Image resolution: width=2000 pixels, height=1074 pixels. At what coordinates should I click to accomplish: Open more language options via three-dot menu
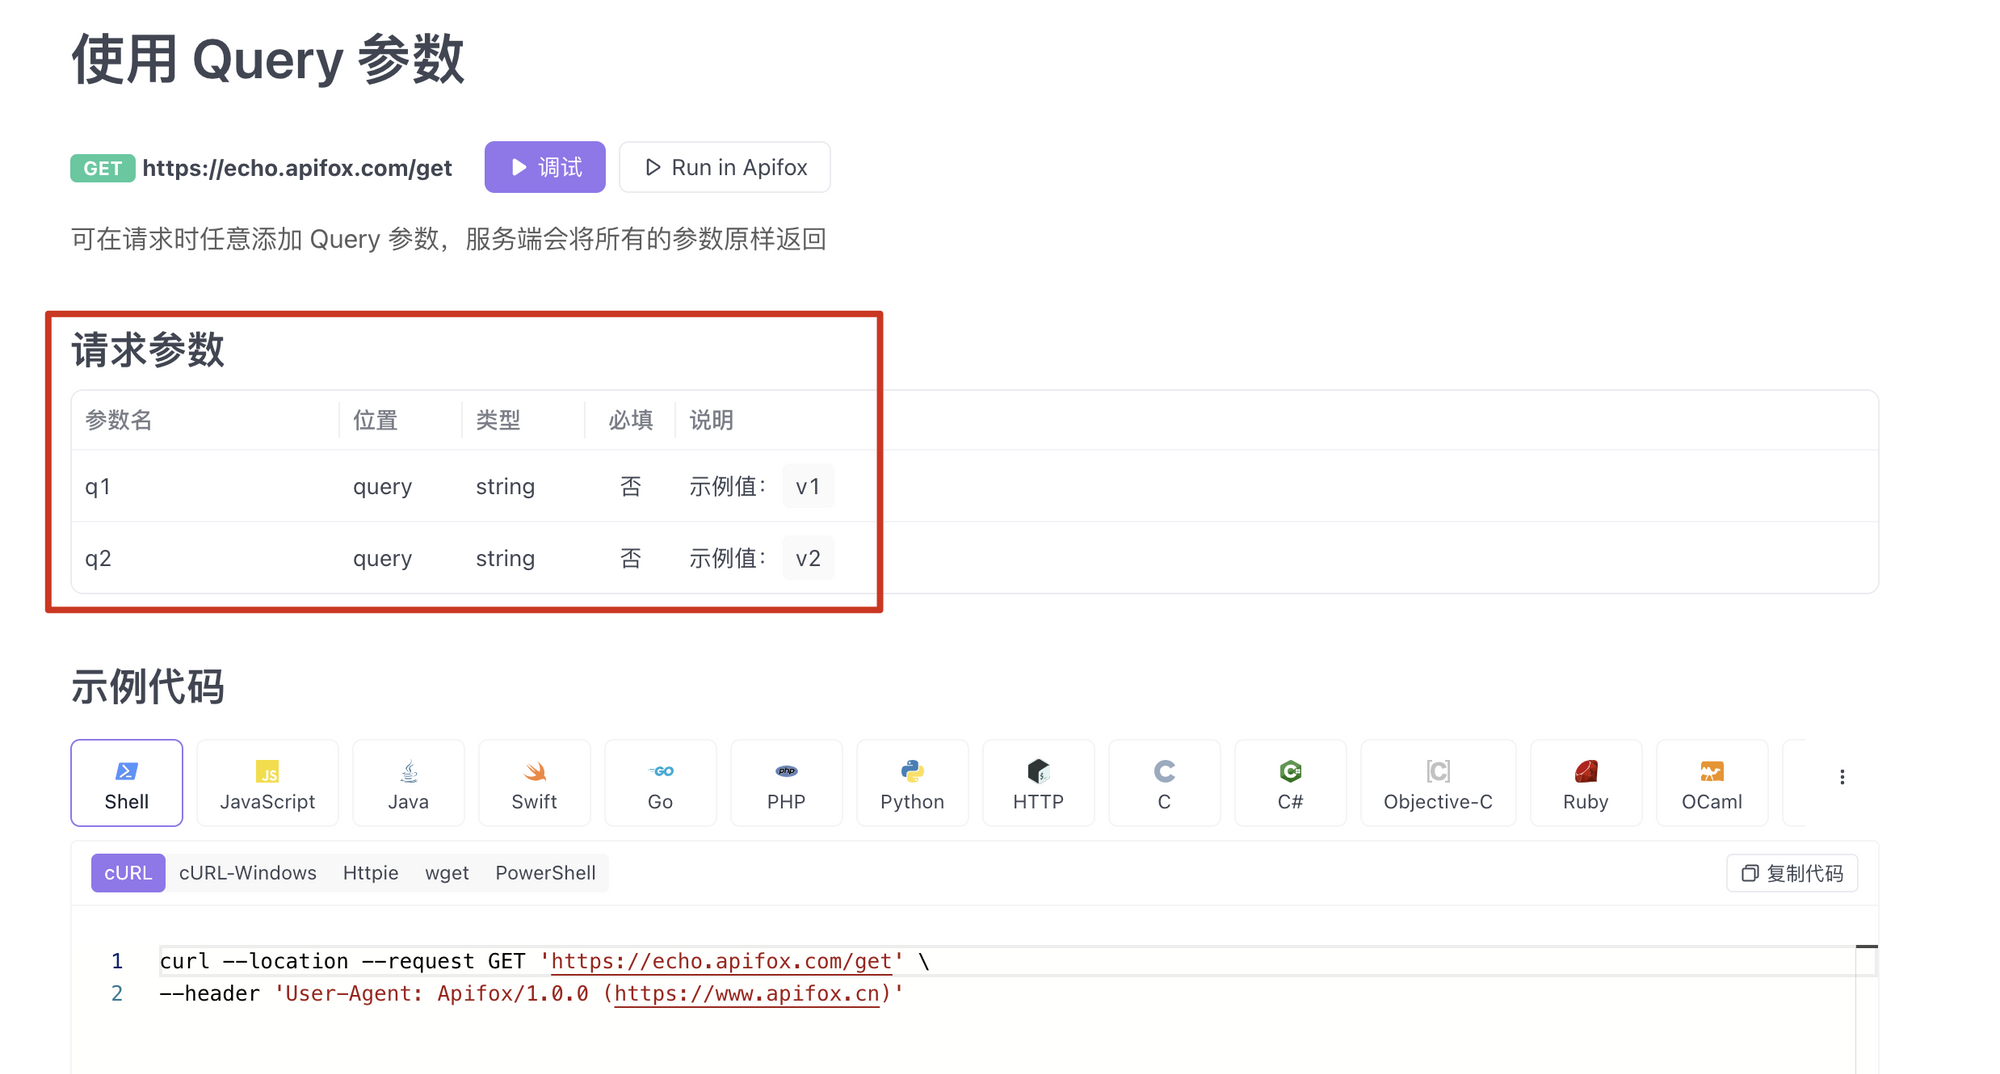tap(1842, 775)
